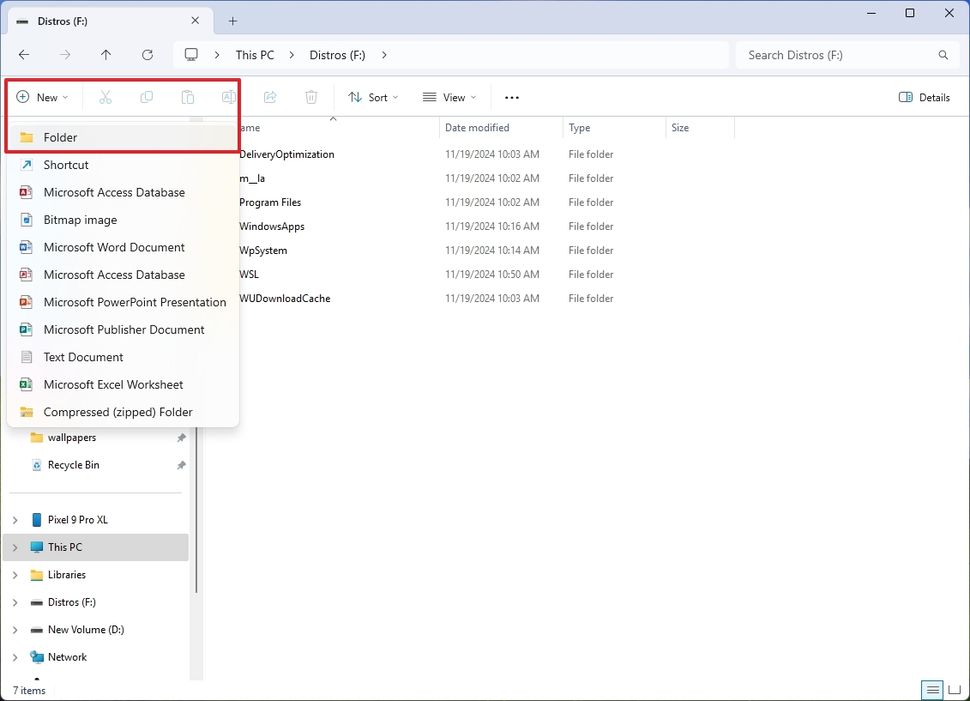970x701 pixels.
Task: Unpin wallpapers from Quick access
Action: pos(181,437)
